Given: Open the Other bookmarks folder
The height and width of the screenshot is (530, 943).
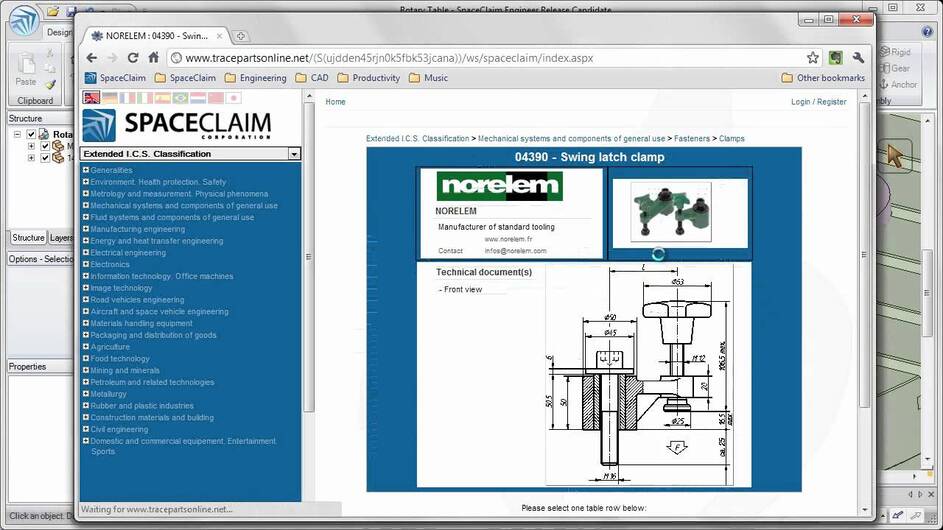Looking at the screenshot, I should tap(823, 78).
